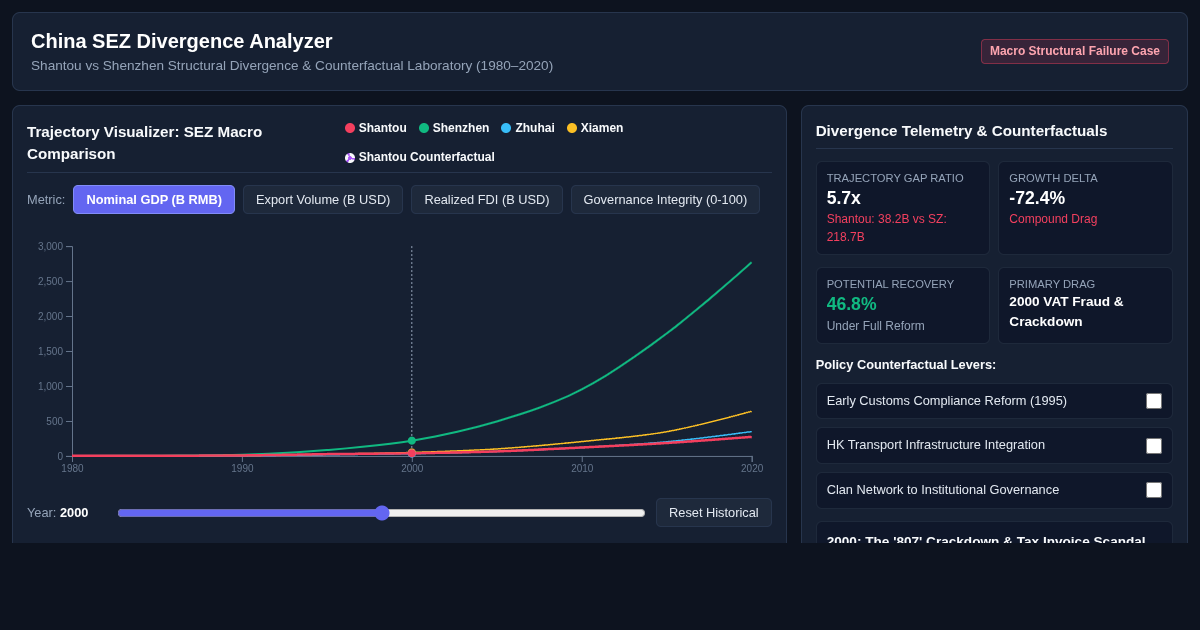
Task: Click the Zhuhai blue legend dot
Action: pos(506,128)
